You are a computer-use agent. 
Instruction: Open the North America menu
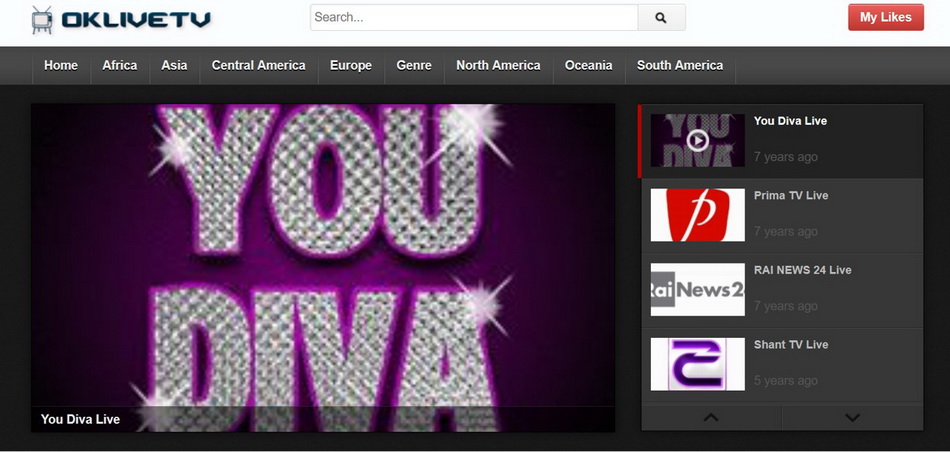pyautogui.click(x=499, y=65)
